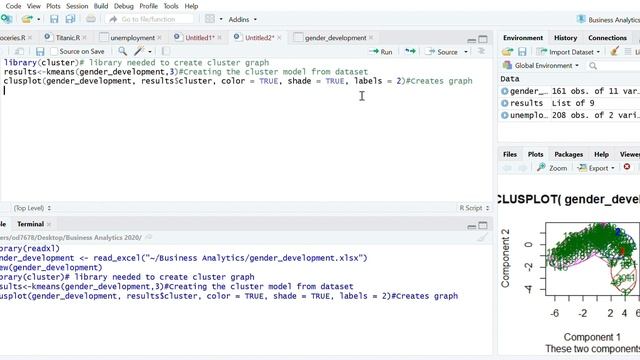Open the code tools dropdown arrow
The height and width of the screenshot is (360, 640).
(x=150, y=52)
